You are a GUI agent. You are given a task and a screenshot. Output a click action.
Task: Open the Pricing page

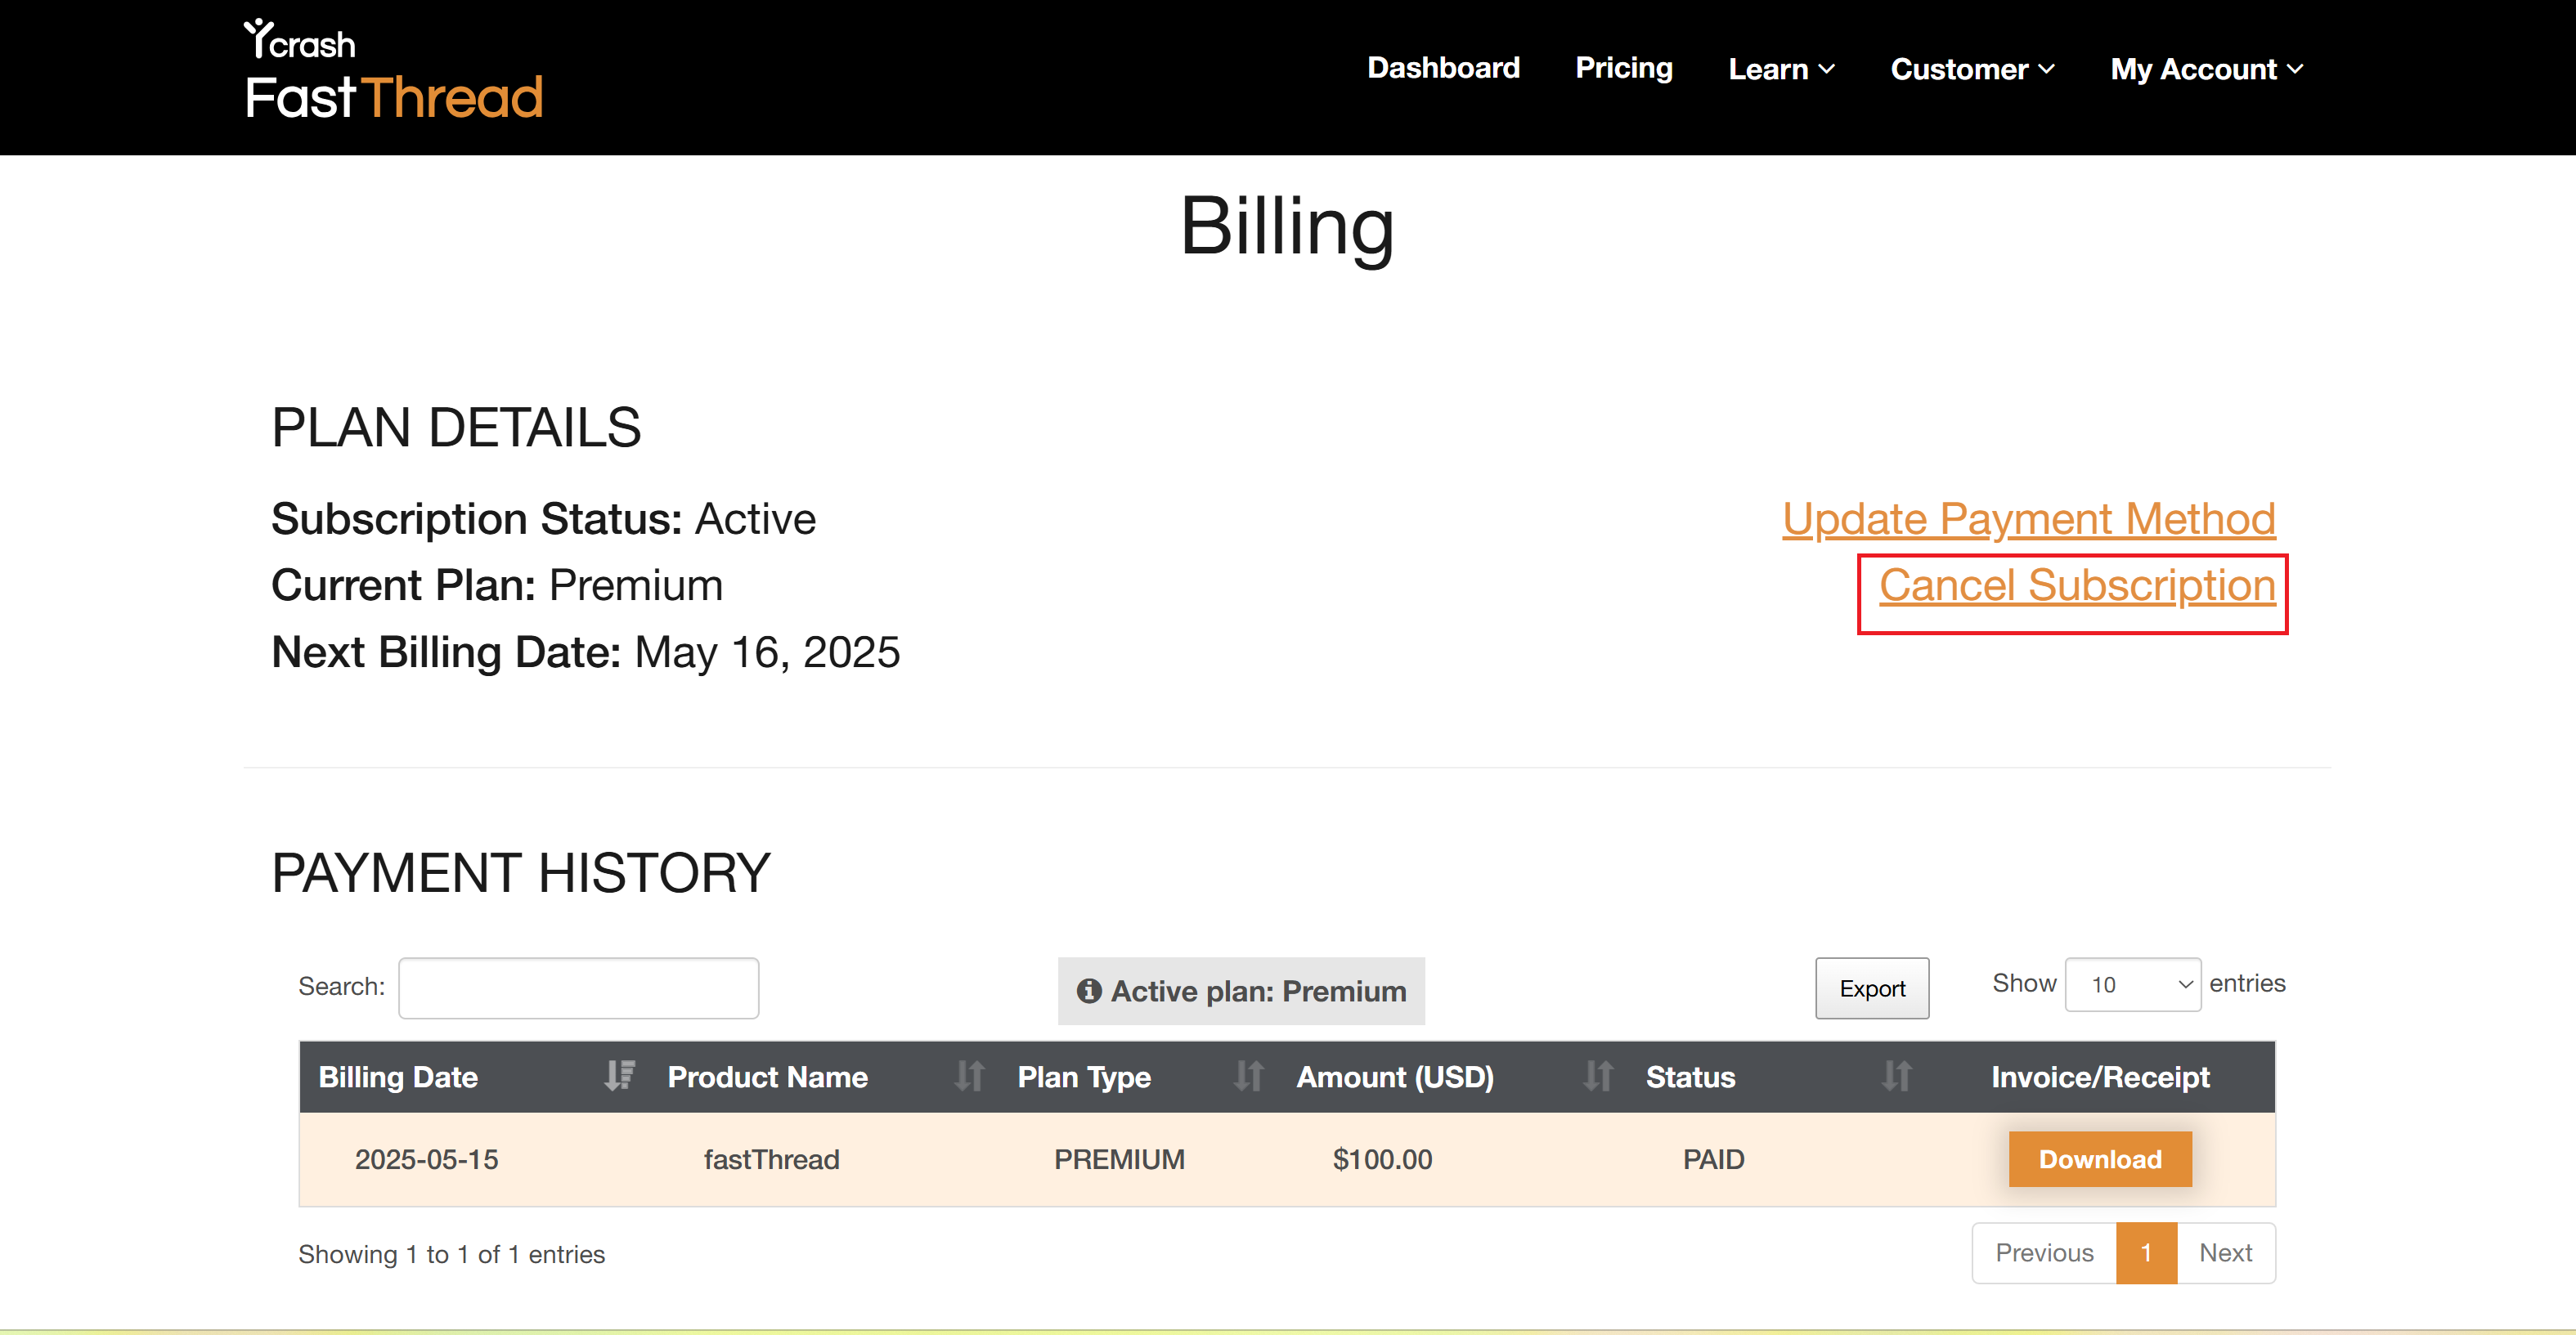(x=1624, y=68)
